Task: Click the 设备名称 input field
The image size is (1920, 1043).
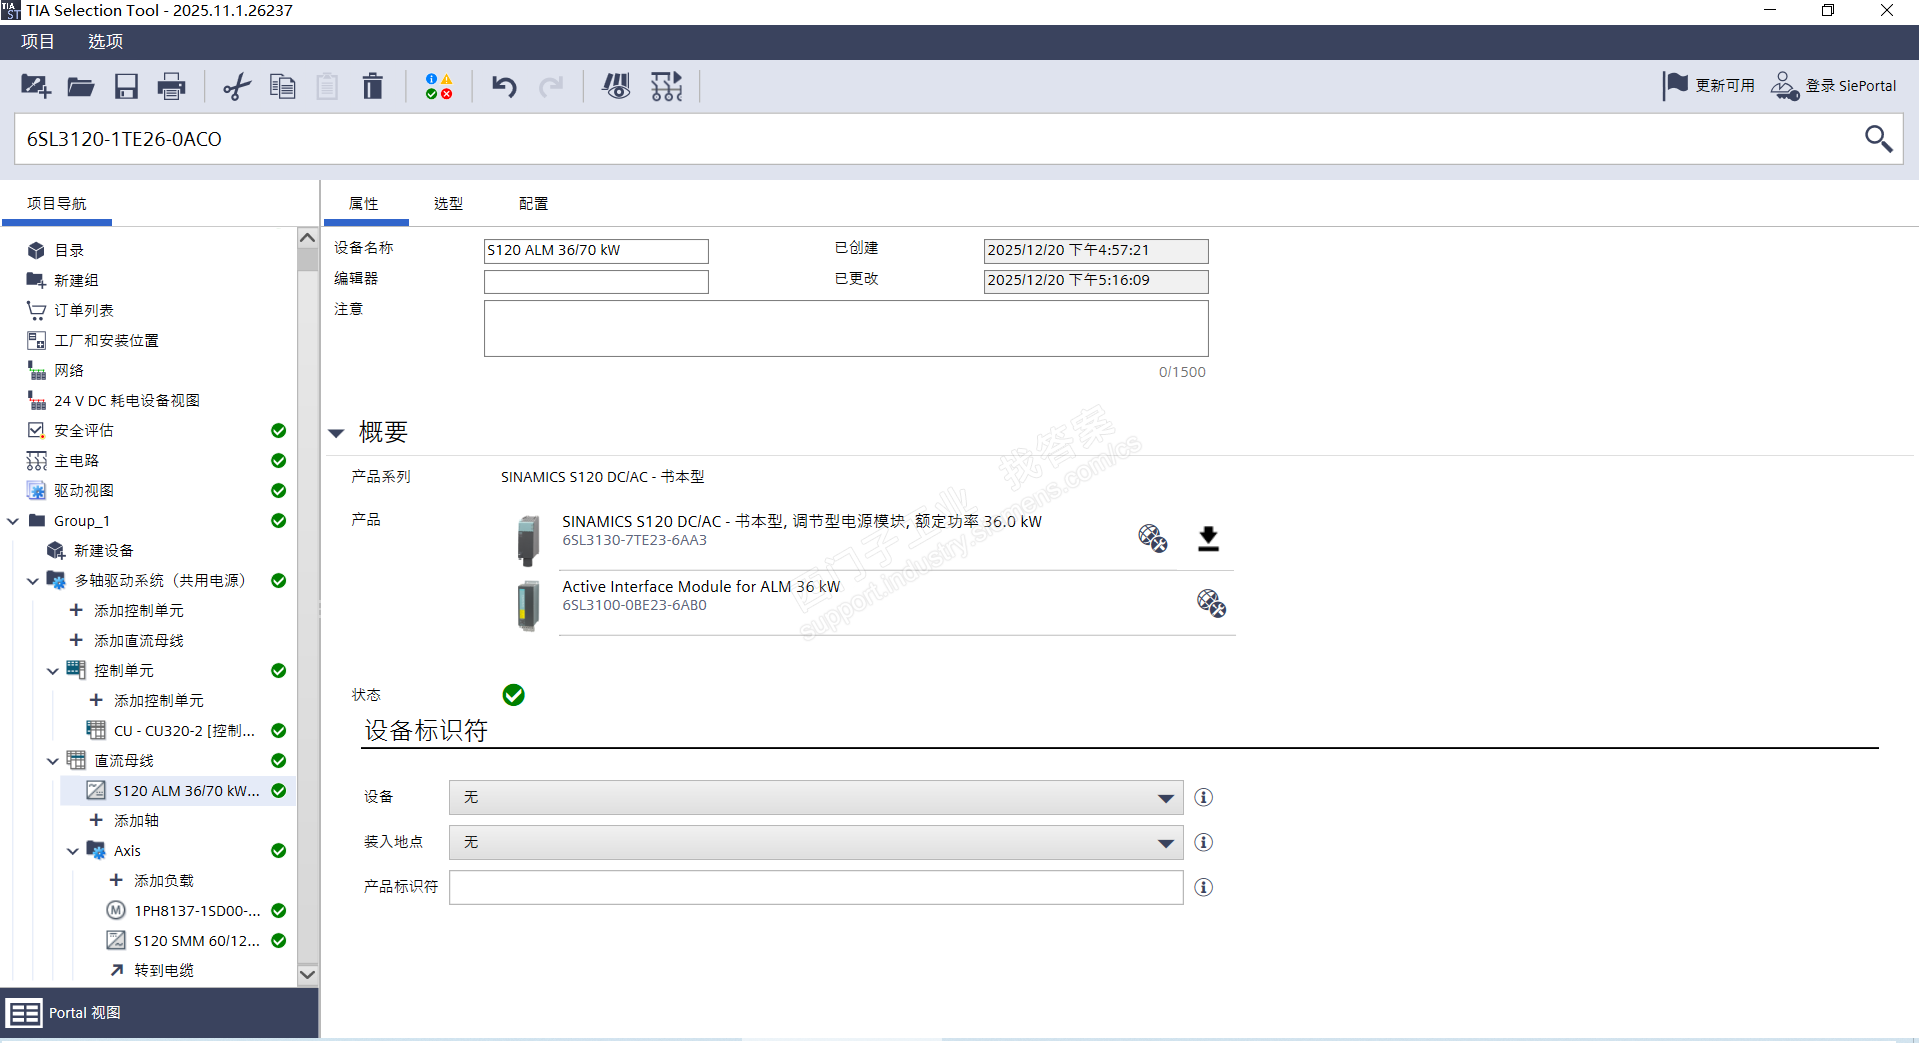Action: click(x=596, y=251)
